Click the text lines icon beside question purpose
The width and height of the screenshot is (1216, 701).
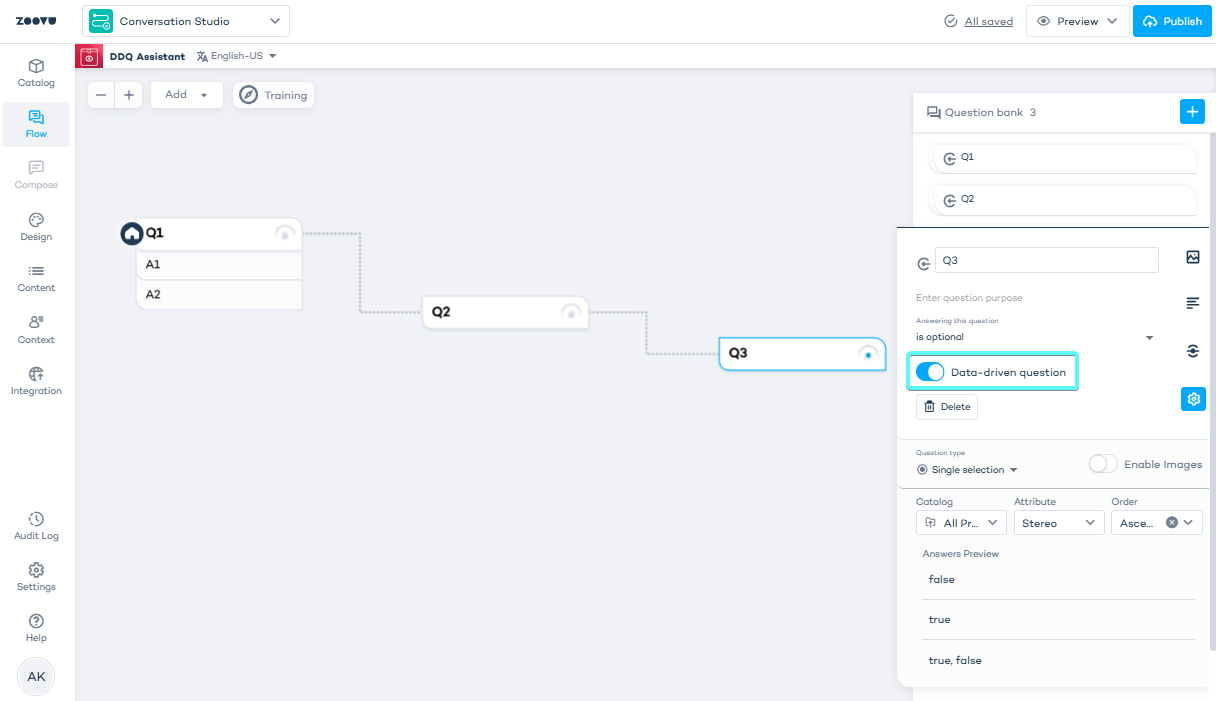tap(1192, 303)
